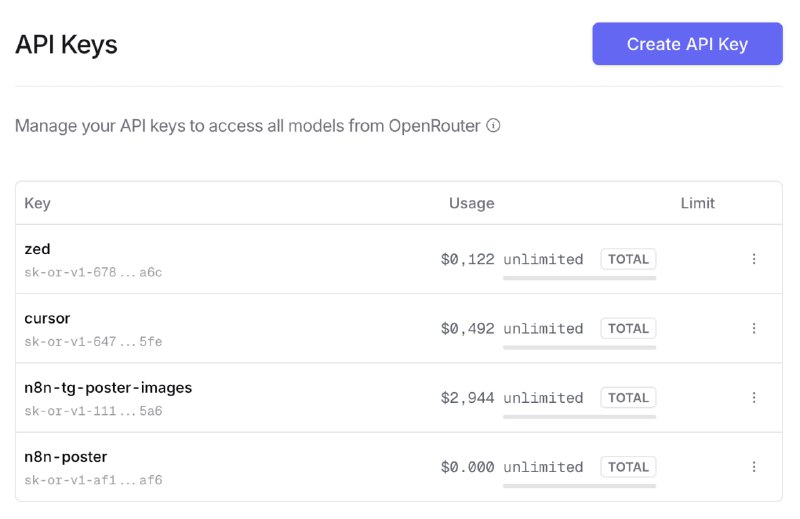Image resolution: width=800 pixels, height=519 pixels.
Task: Click the info icon beside OpenRouter text
Action: click(493, 126)
